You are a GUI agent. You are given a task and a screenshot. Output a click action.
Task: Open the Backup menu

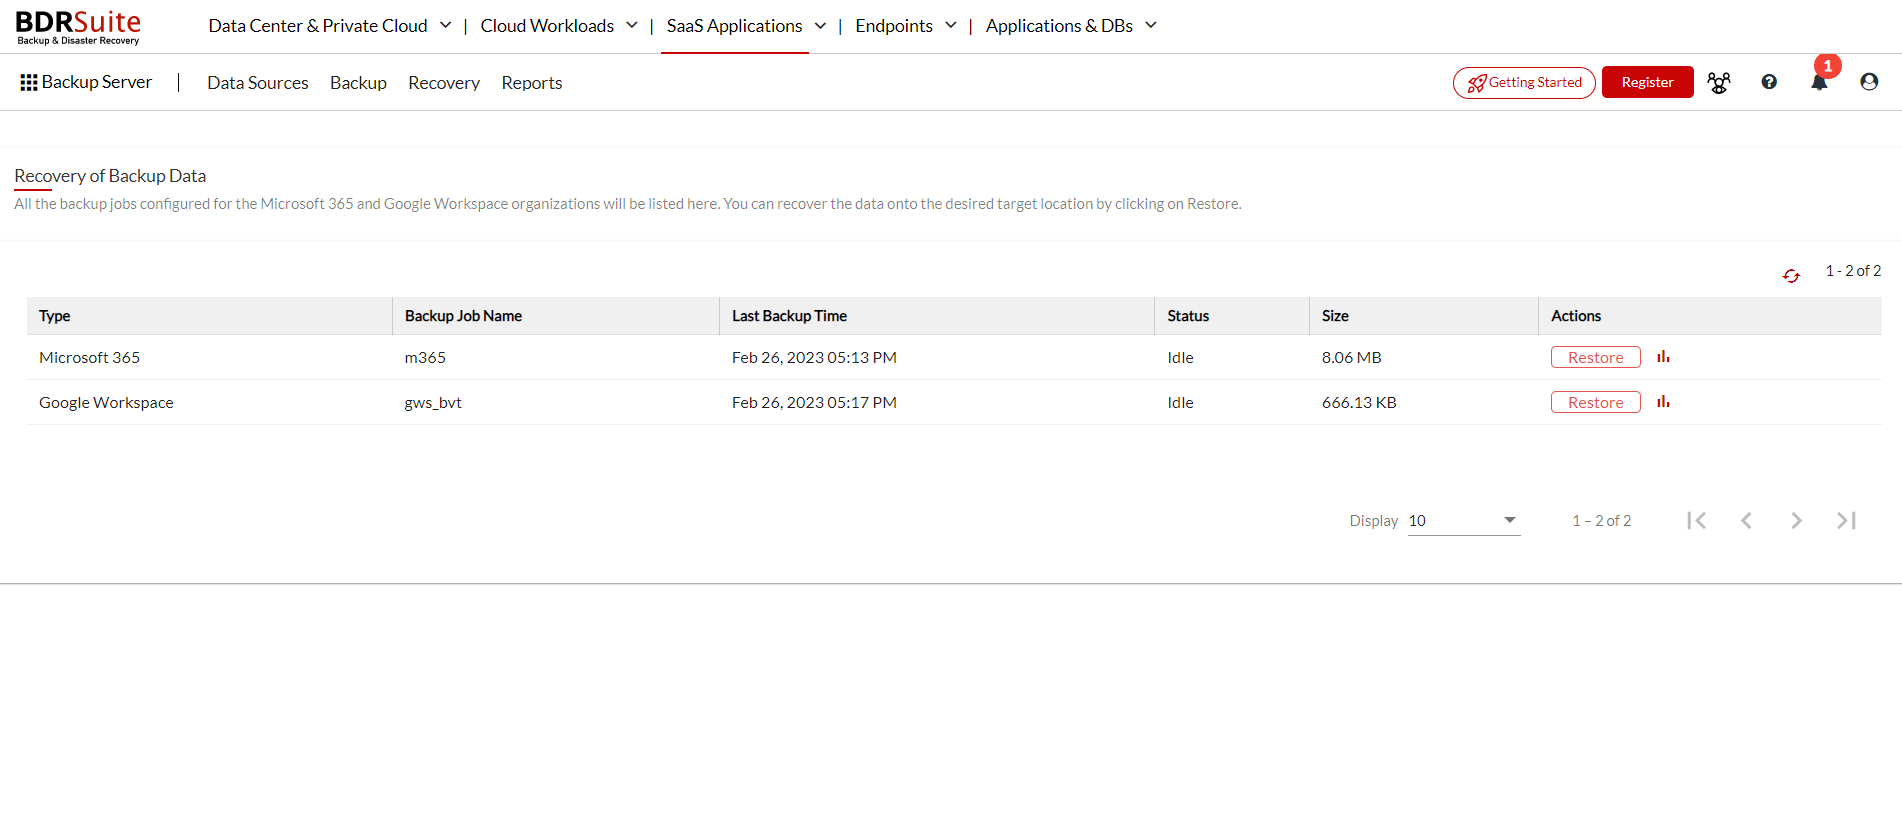[358, 83]
